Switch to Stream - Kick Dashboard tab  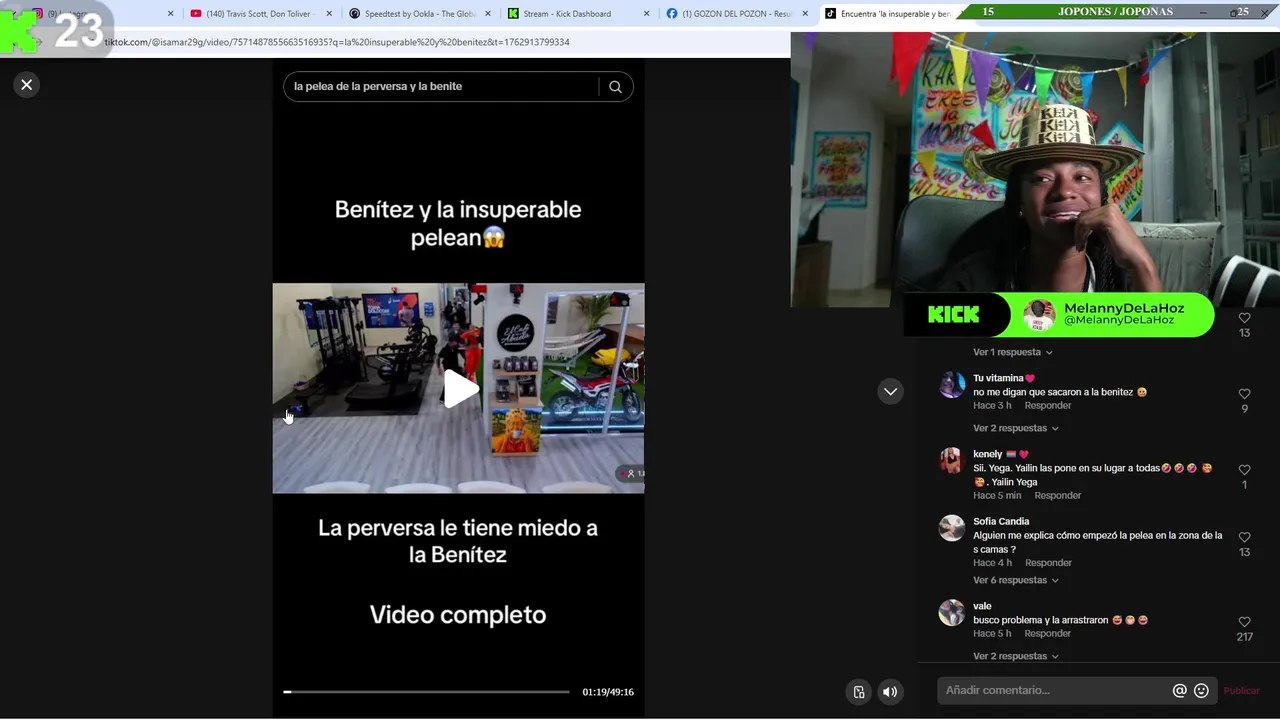point(579,14)
